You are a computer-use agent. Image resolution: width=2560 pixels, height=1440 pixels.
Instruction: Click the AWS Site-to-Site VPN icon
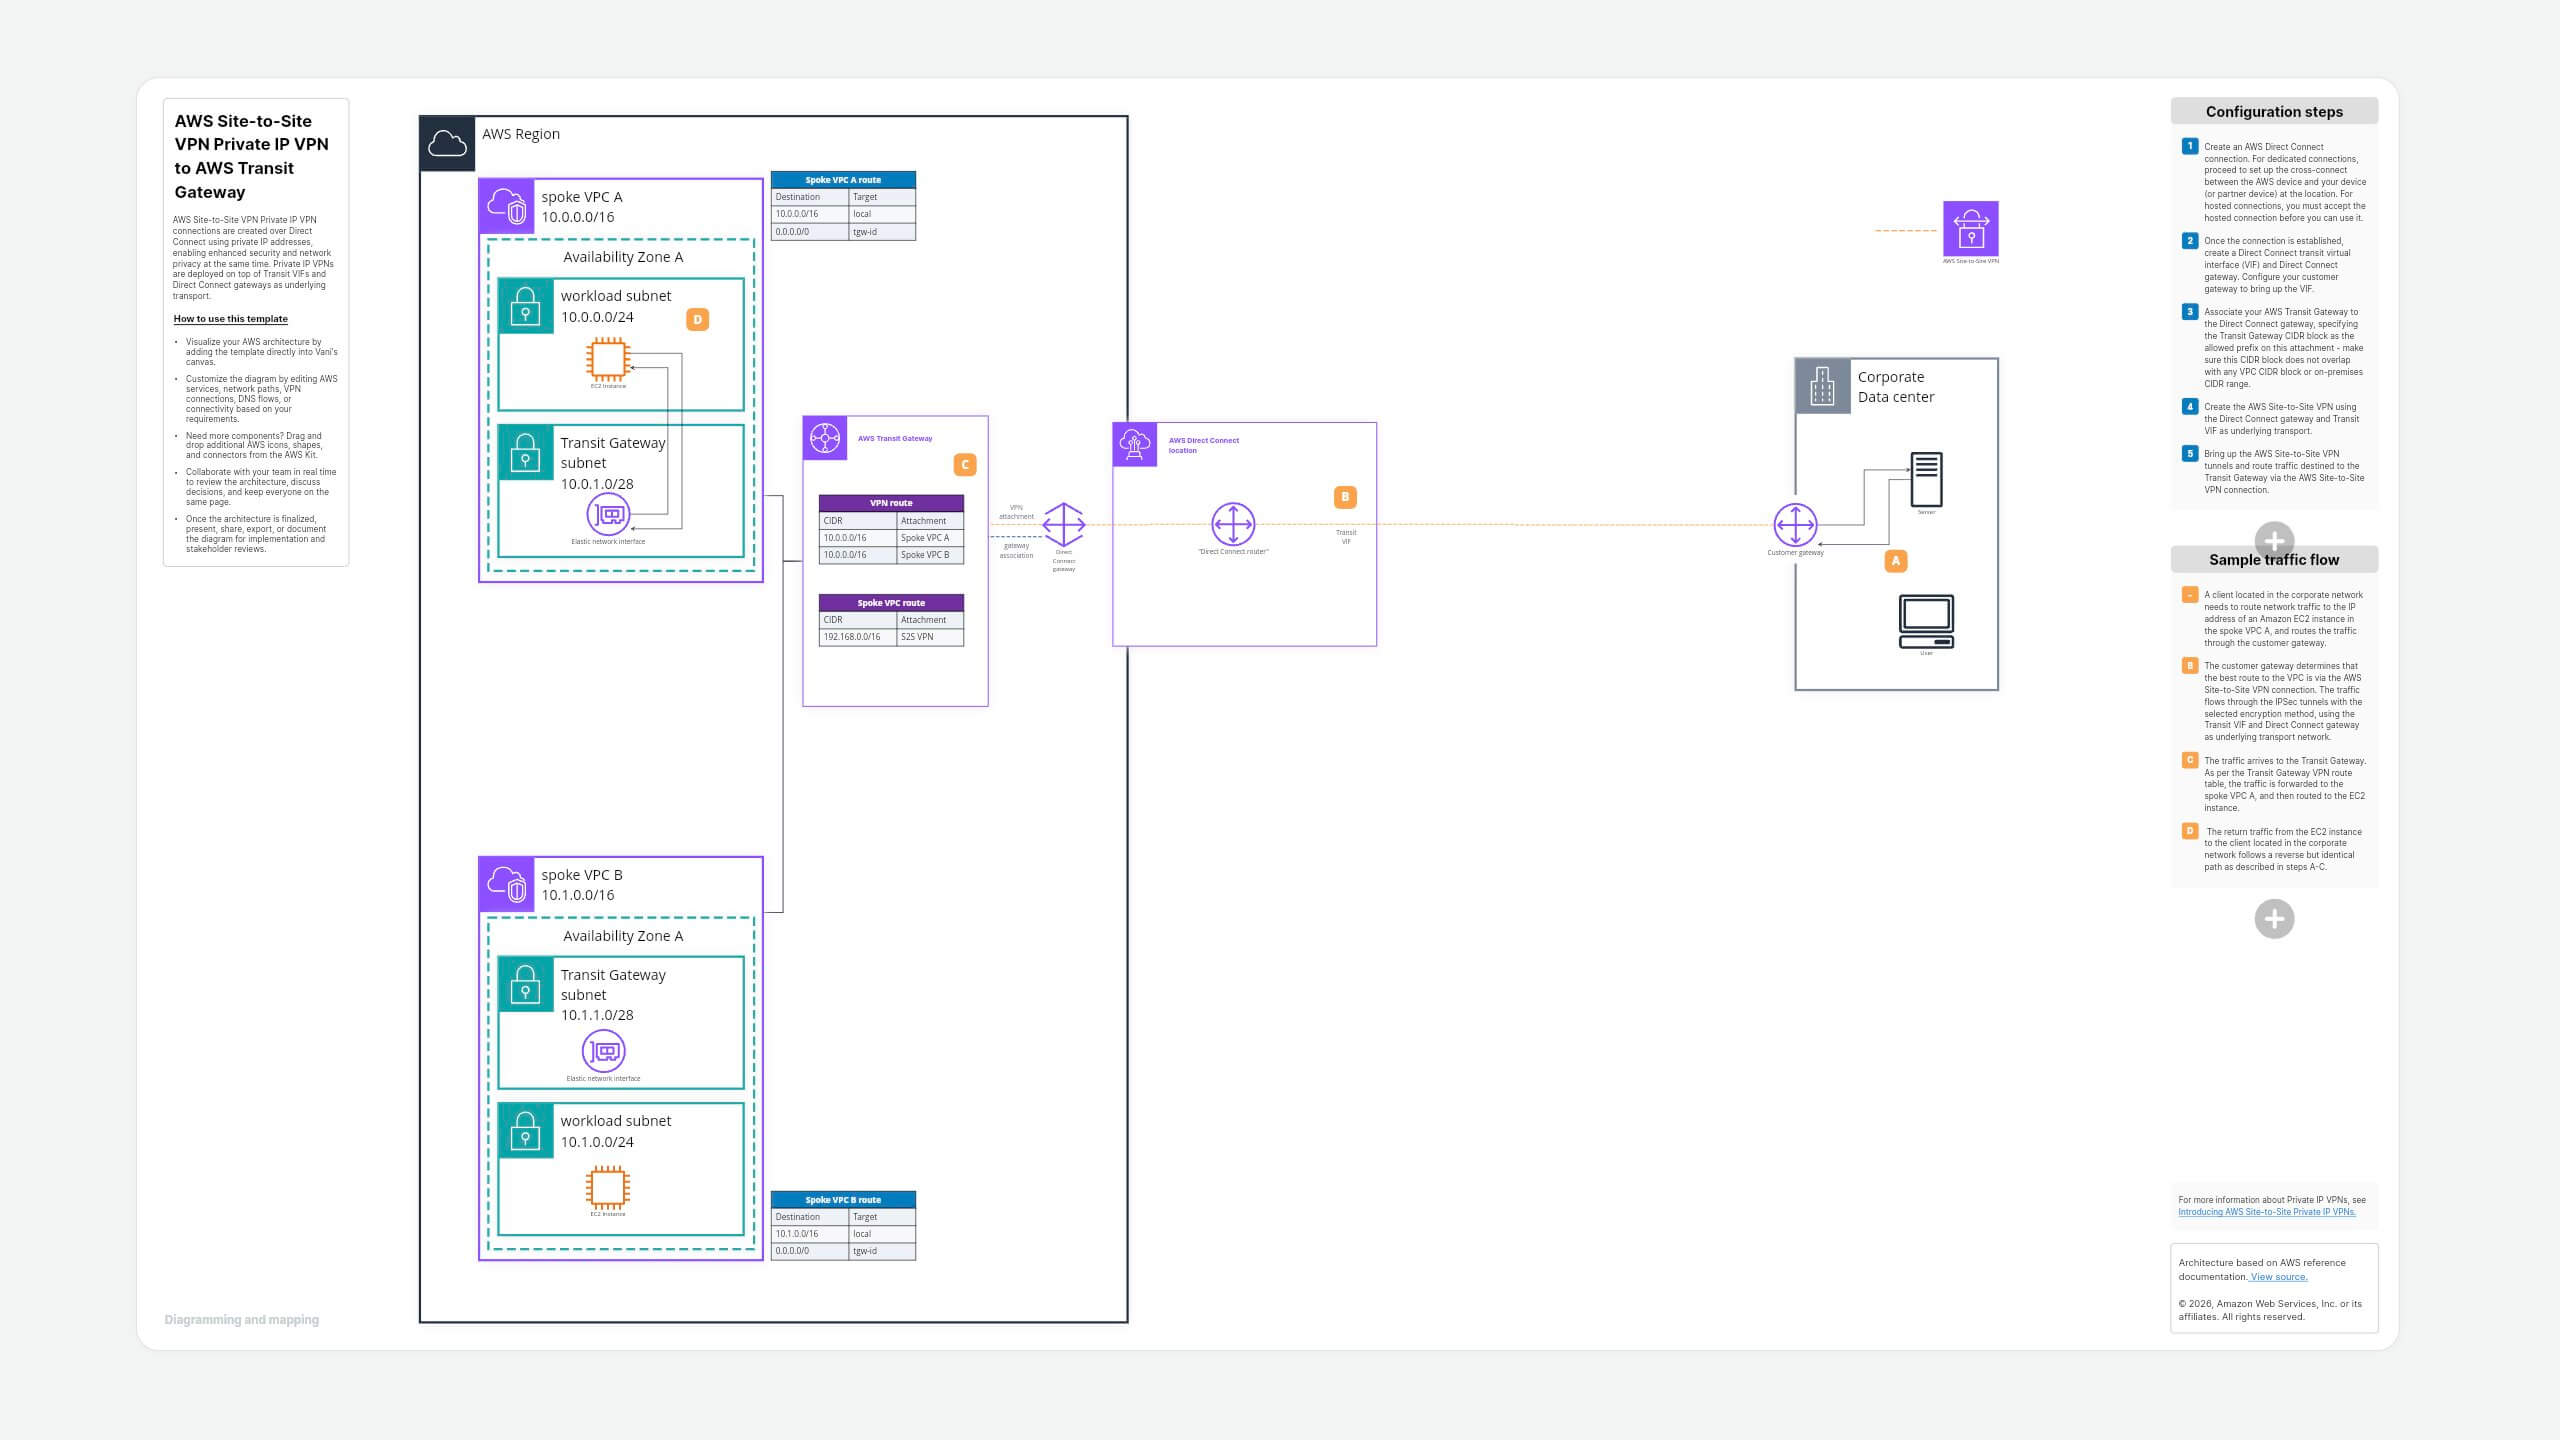click(1970, 229)
